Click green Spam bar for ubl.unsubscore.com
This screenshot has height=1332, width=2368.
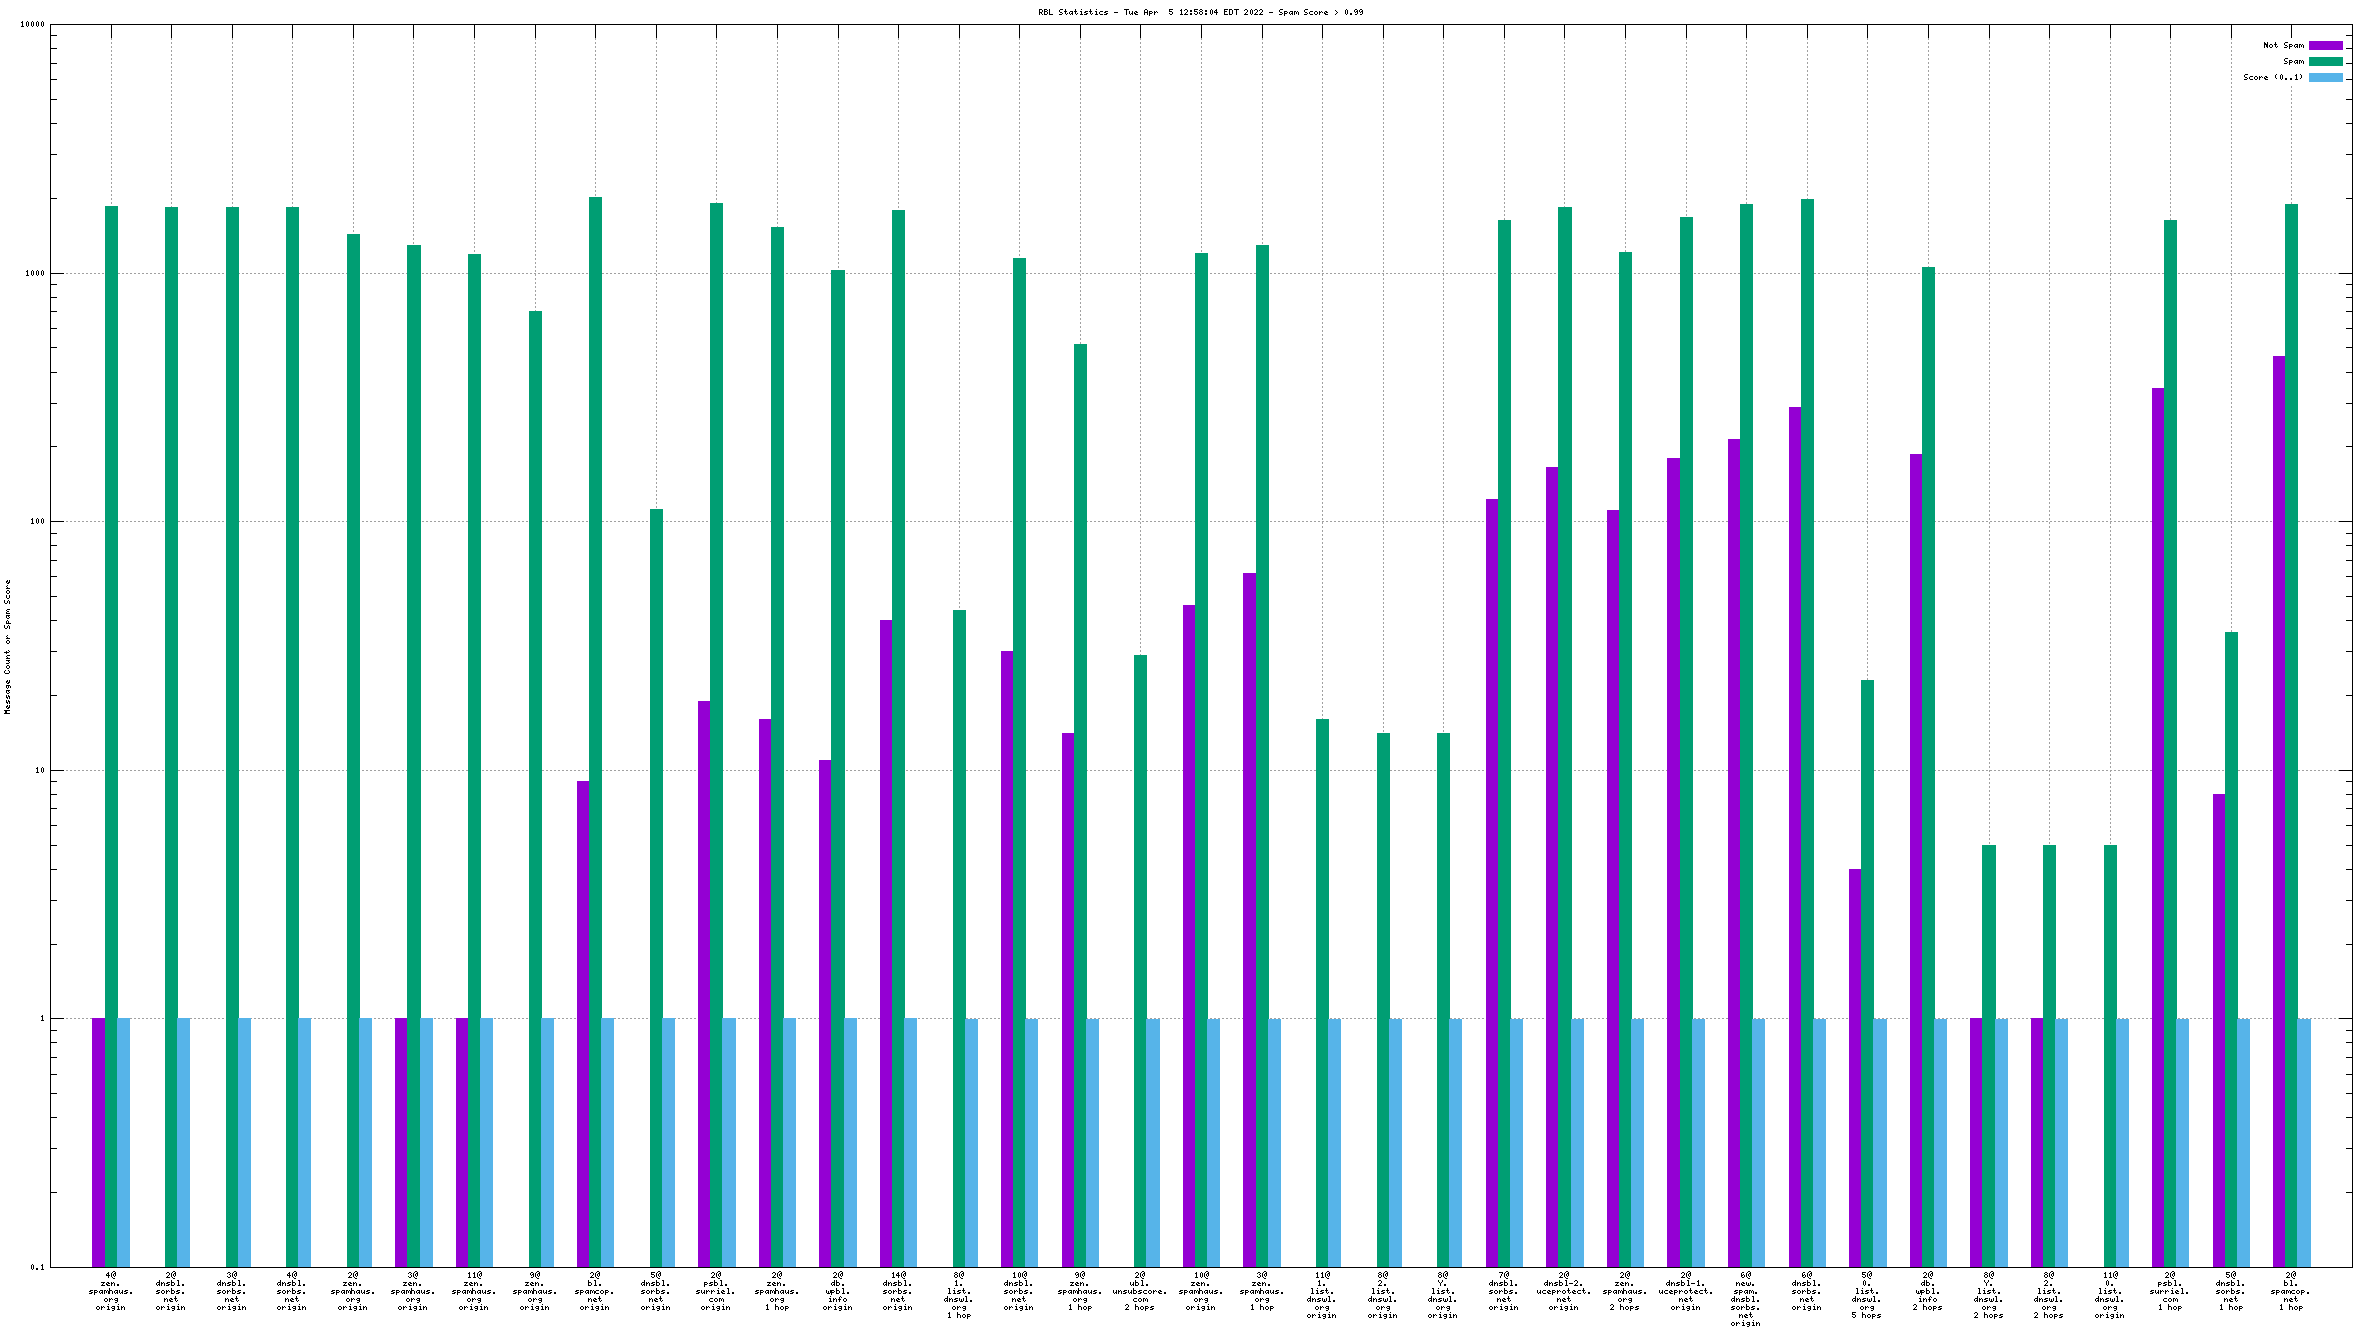pyautogui.click(x=1140, y=950)
